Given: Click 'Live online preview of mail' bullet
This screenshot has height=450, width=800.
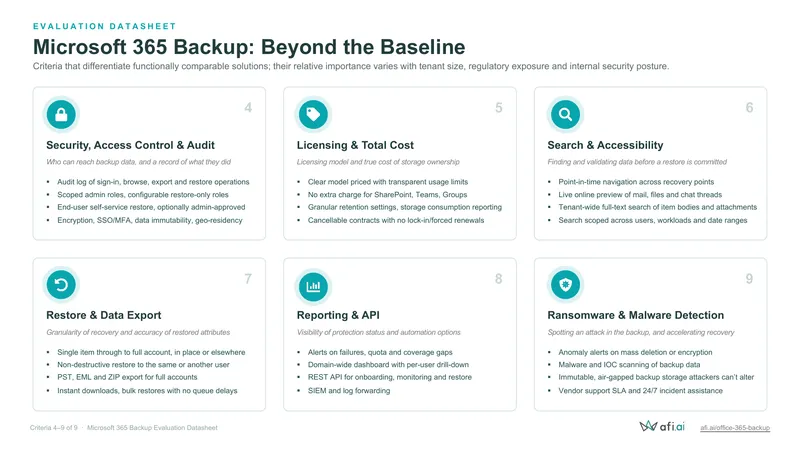Looking at the screenshot, I should (640, 194).
